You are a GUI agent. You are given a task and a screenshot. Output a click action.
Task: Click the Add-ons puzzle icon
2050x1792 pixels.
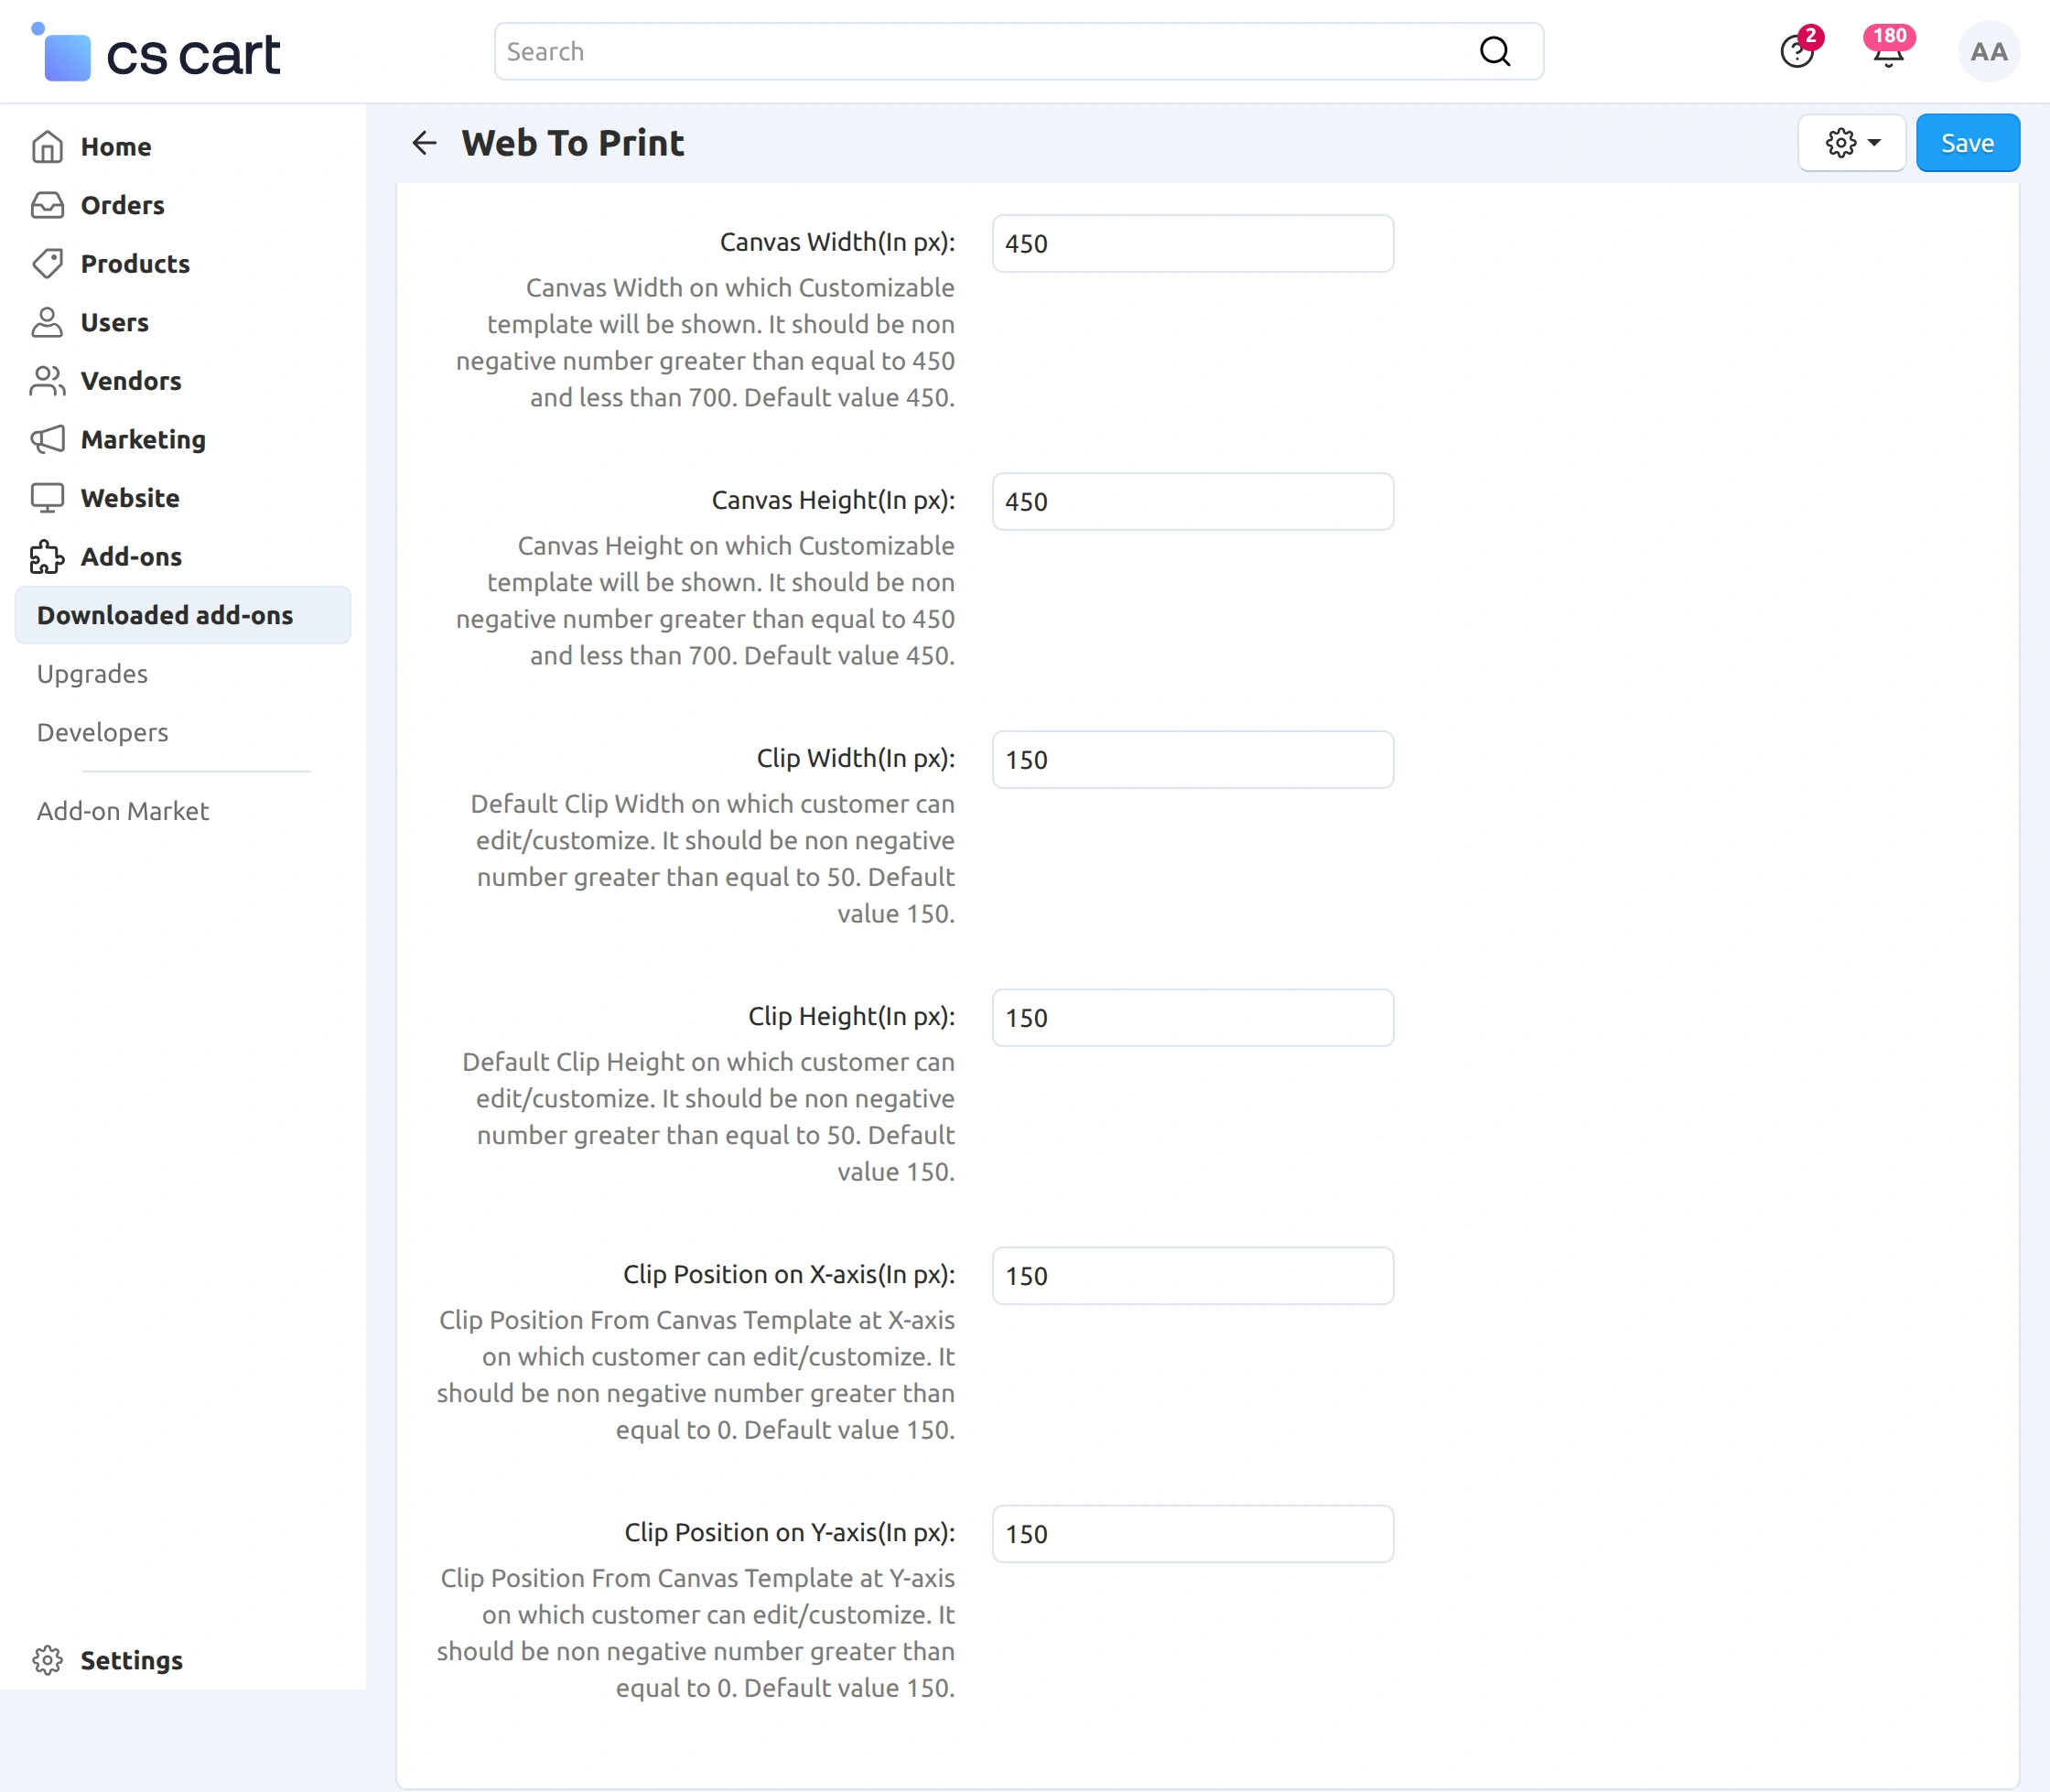pyautogui.click(x=47, y=557)
